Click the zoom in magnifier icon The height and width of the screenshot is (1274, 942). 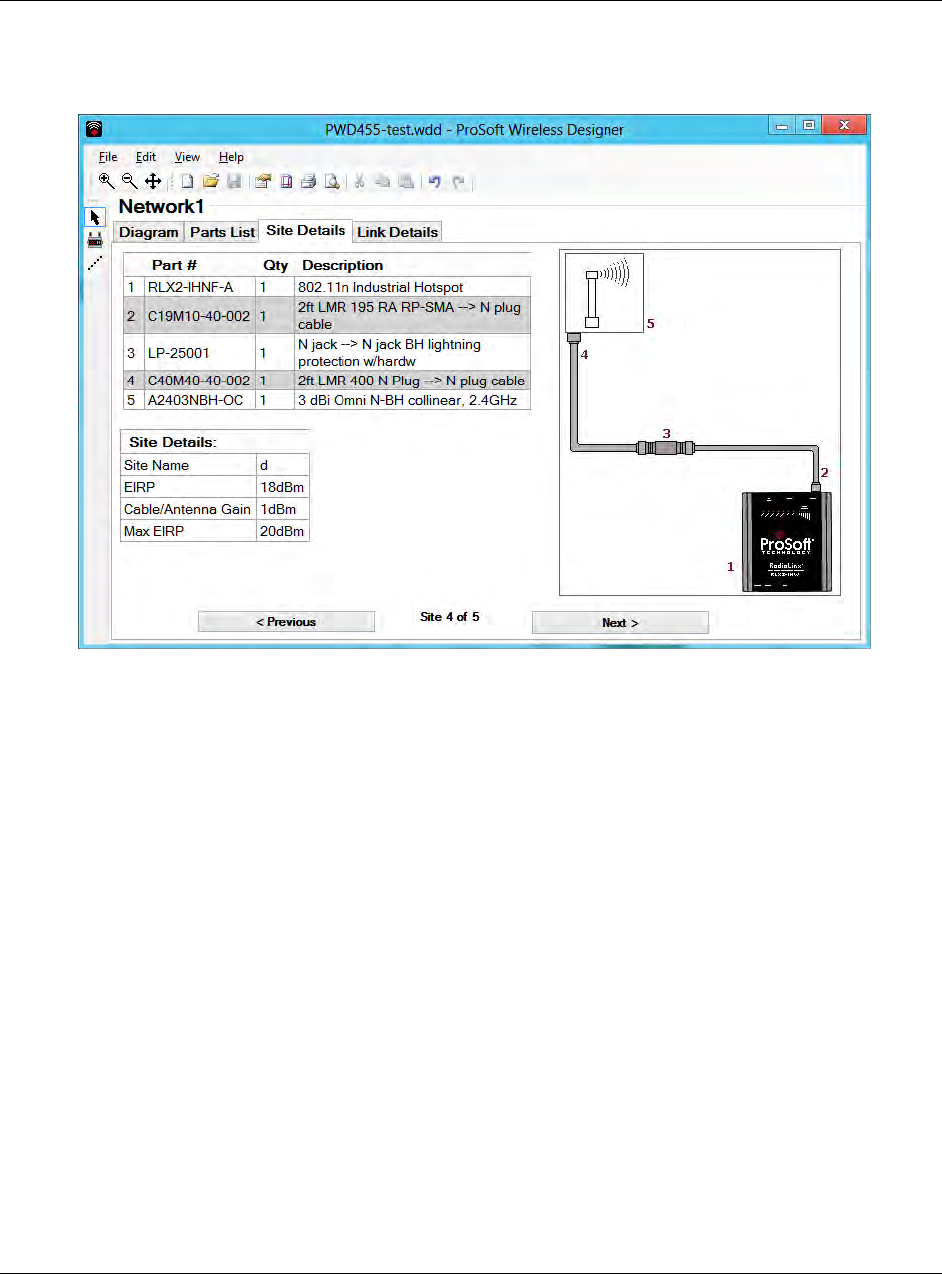(106, 181)
